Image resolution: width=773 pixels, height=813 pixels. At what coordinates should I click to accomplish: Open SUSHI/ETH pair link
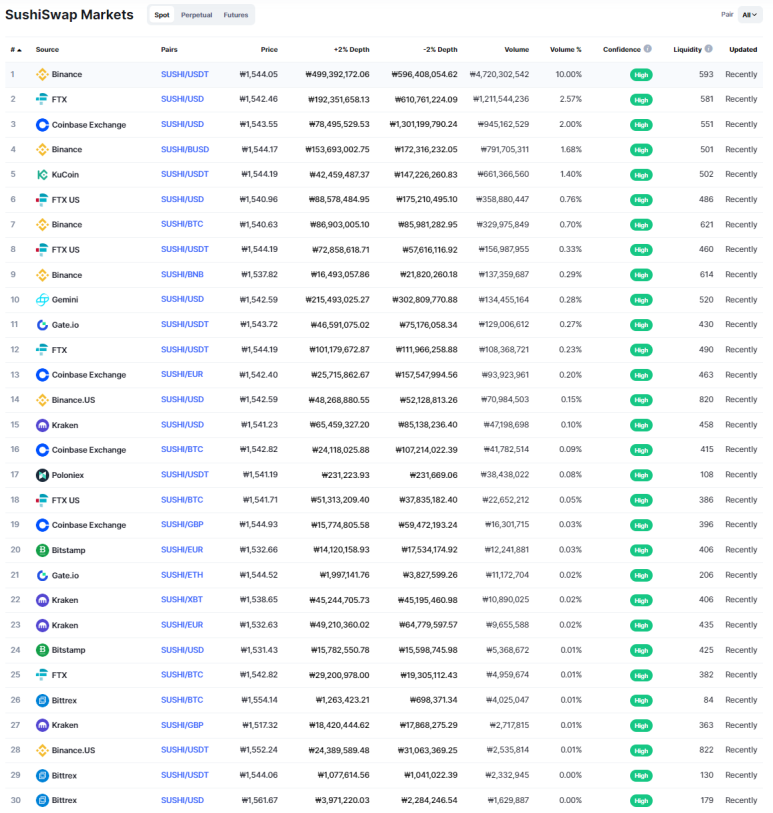point(182,576)
